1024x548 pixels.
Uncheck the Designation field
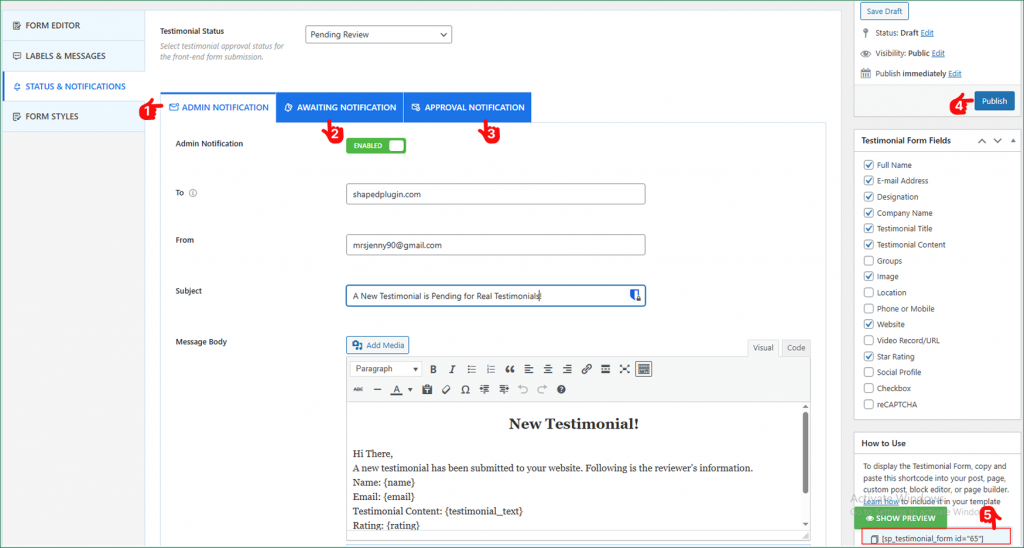click(869, 197)
